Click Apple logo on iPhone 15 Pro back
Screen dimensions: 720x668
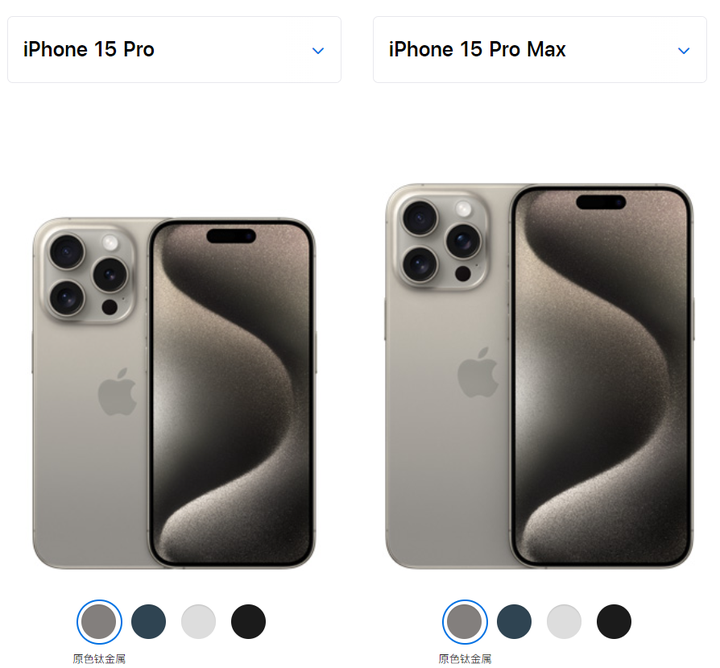118,391
